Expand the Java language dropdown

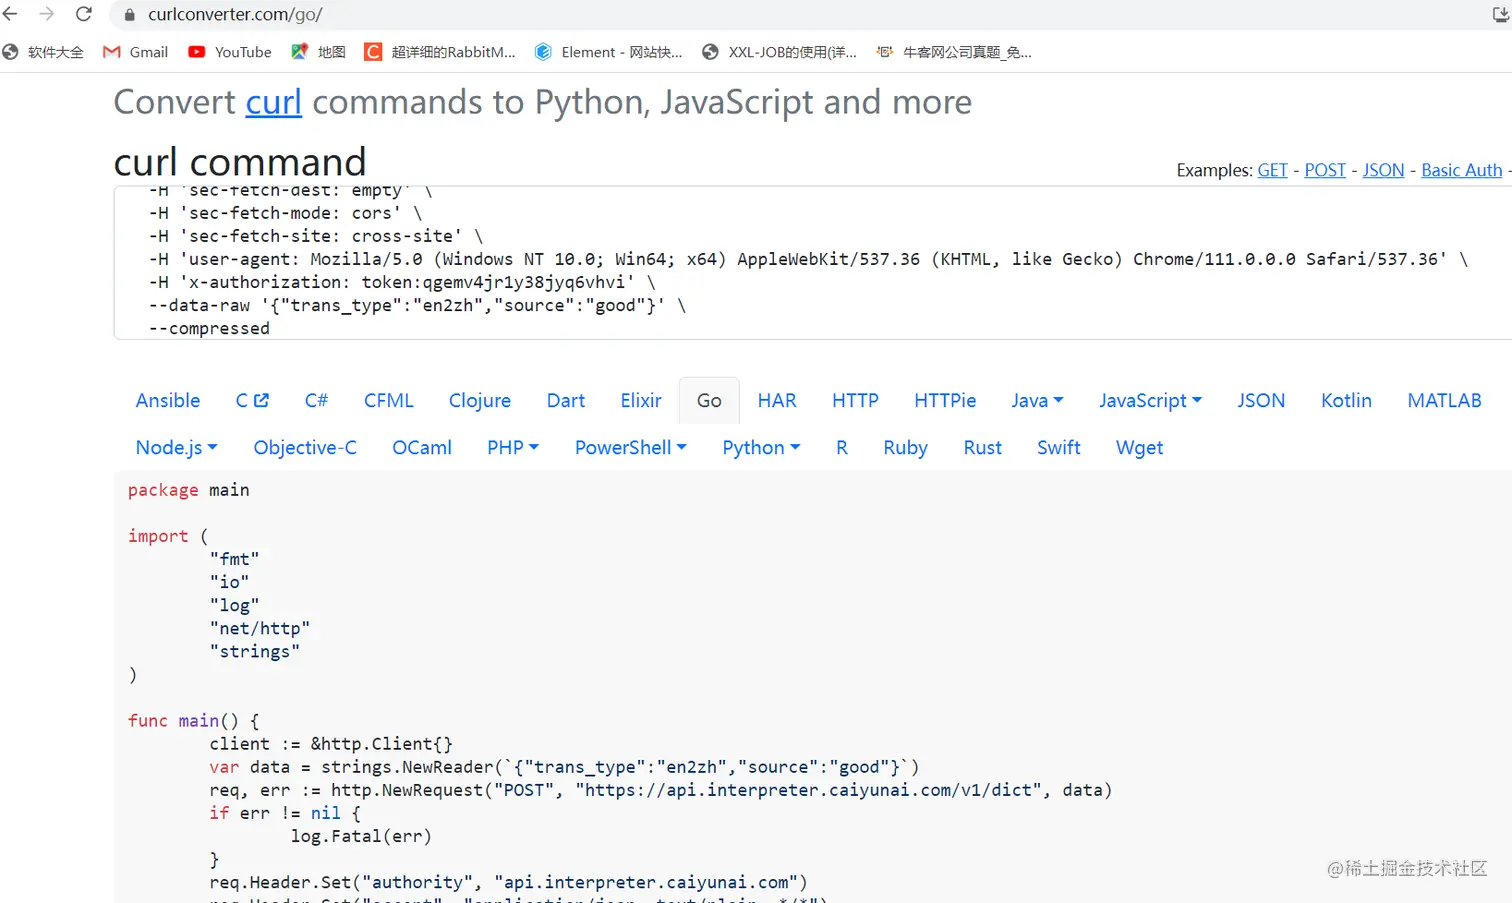pyautogui.click(x=1037, y=400)
